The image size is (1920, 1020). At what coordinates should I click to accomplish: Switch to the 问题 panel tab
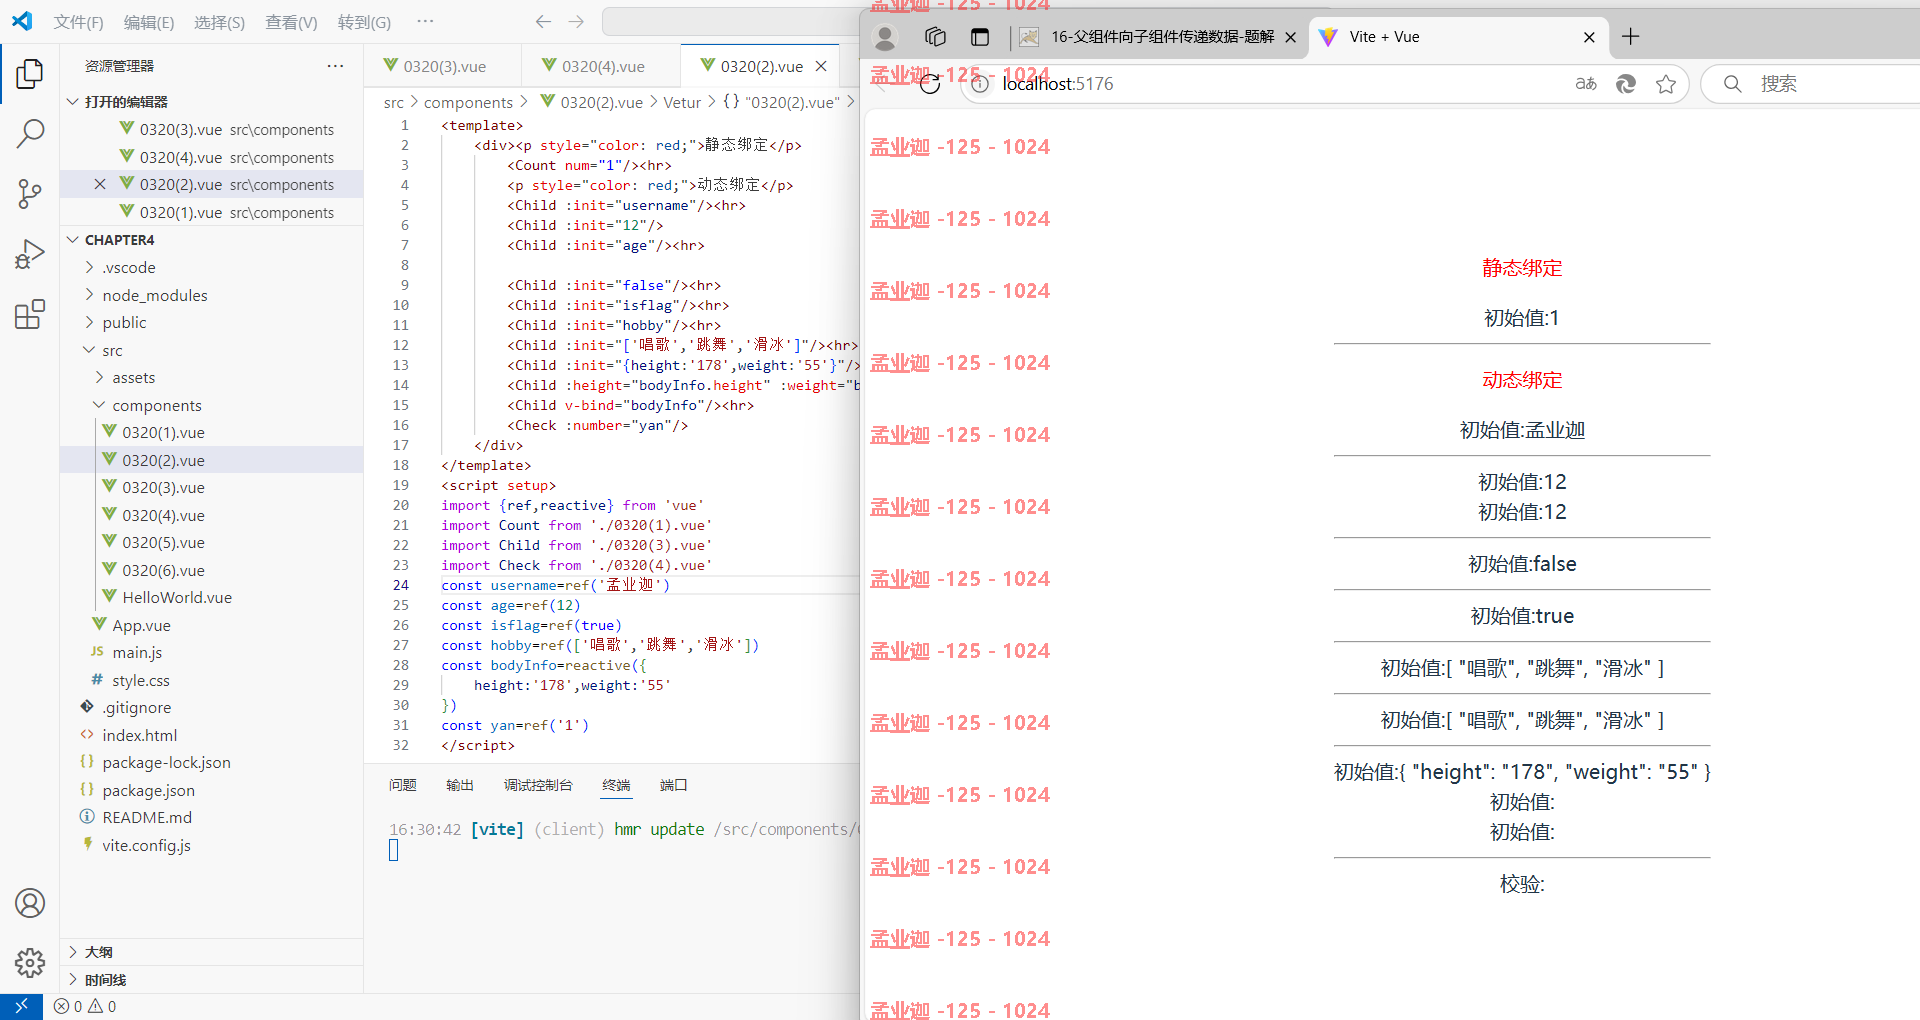403,785
